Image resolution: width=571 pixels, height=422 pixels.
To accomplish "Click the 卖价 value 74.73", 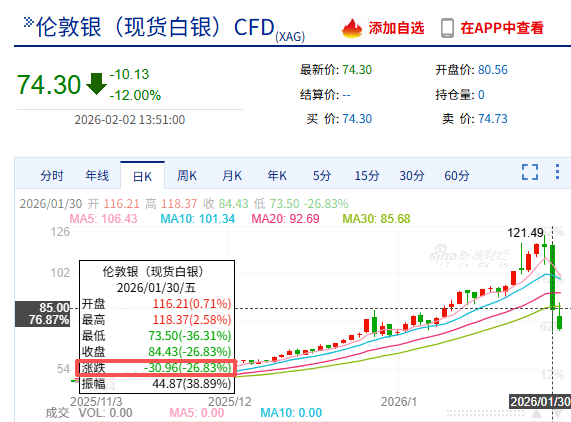I will [x=493, y=119].
